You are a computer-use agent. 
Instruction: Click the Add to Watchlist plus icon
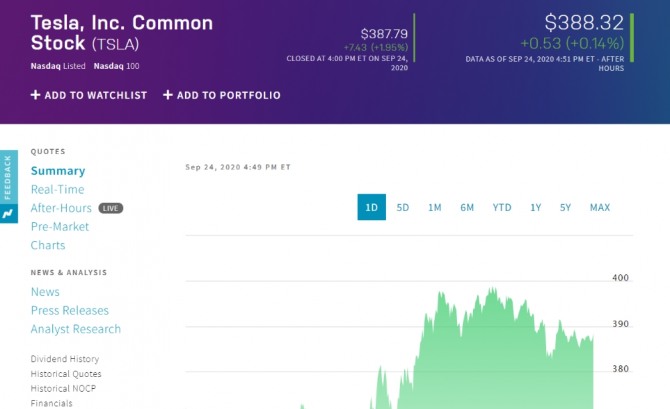tap(36, 96)
